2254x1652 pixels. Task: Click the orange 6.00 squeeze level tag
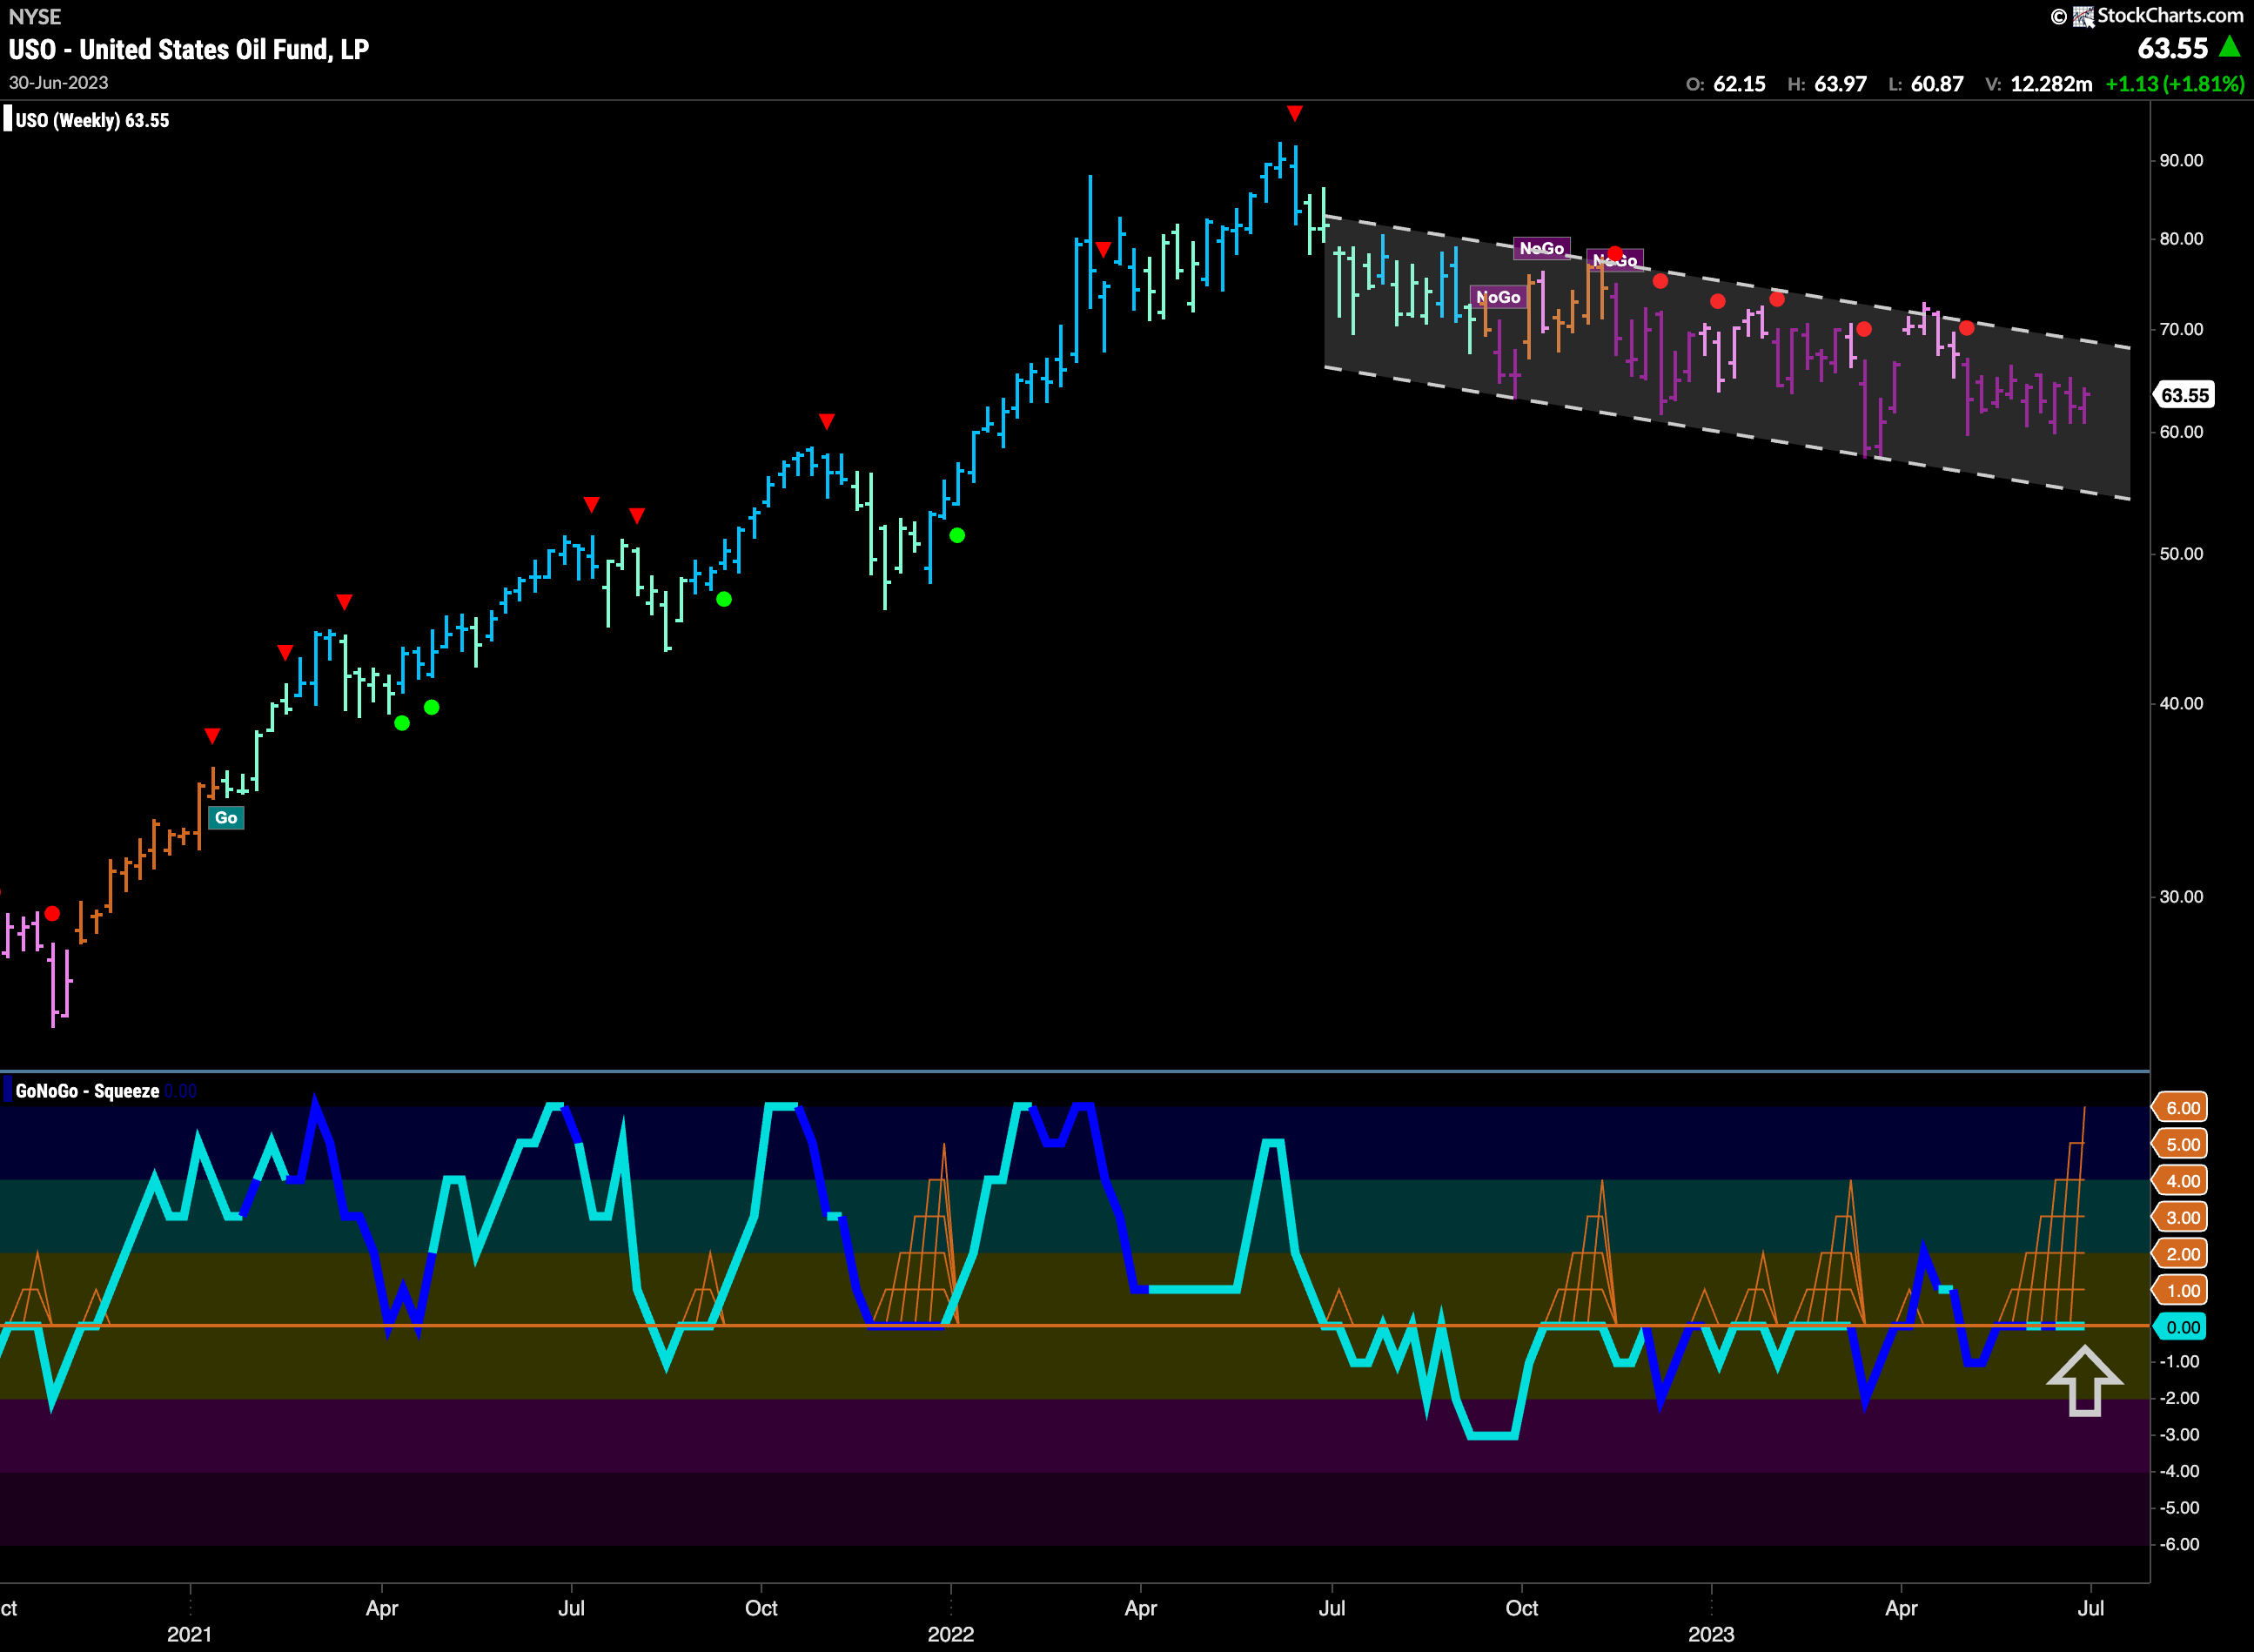coord(2182,1108)
